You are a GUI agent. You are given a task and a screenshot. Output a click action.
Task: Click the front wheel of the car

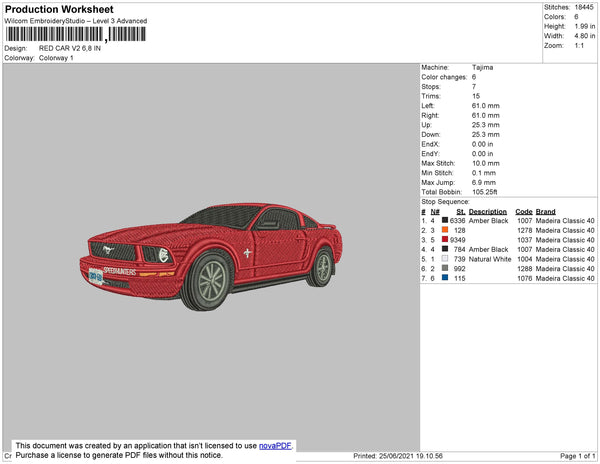pyautogui.click(x=212, y=282)
